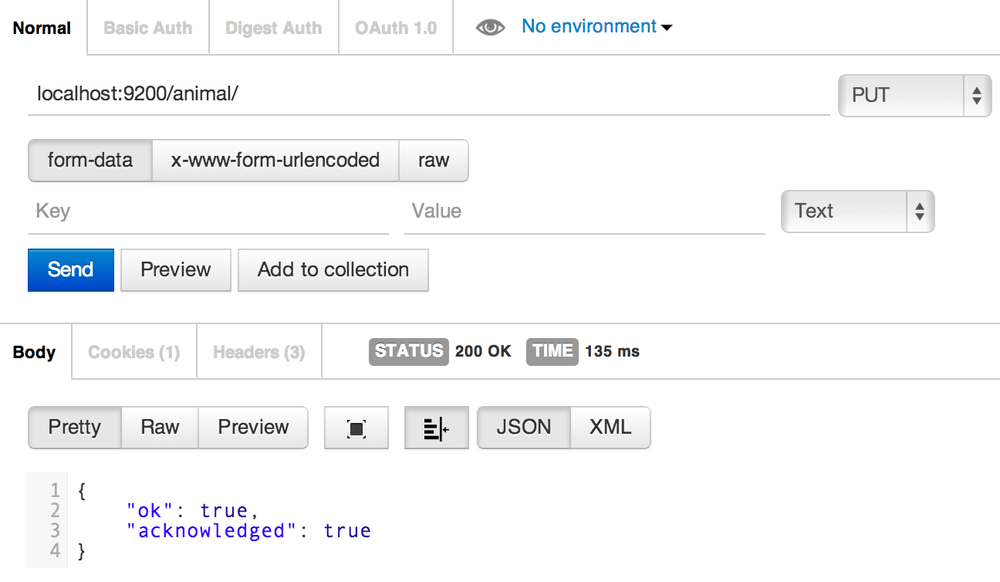Open the Text value type dropdown
Screen dimensions: 1000x582
point(857,211)
